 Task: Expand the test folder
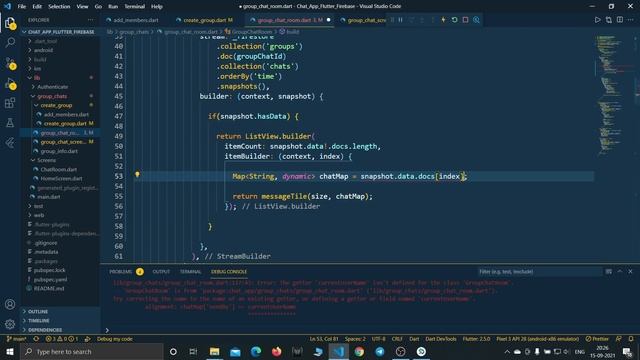click(38, 206)
